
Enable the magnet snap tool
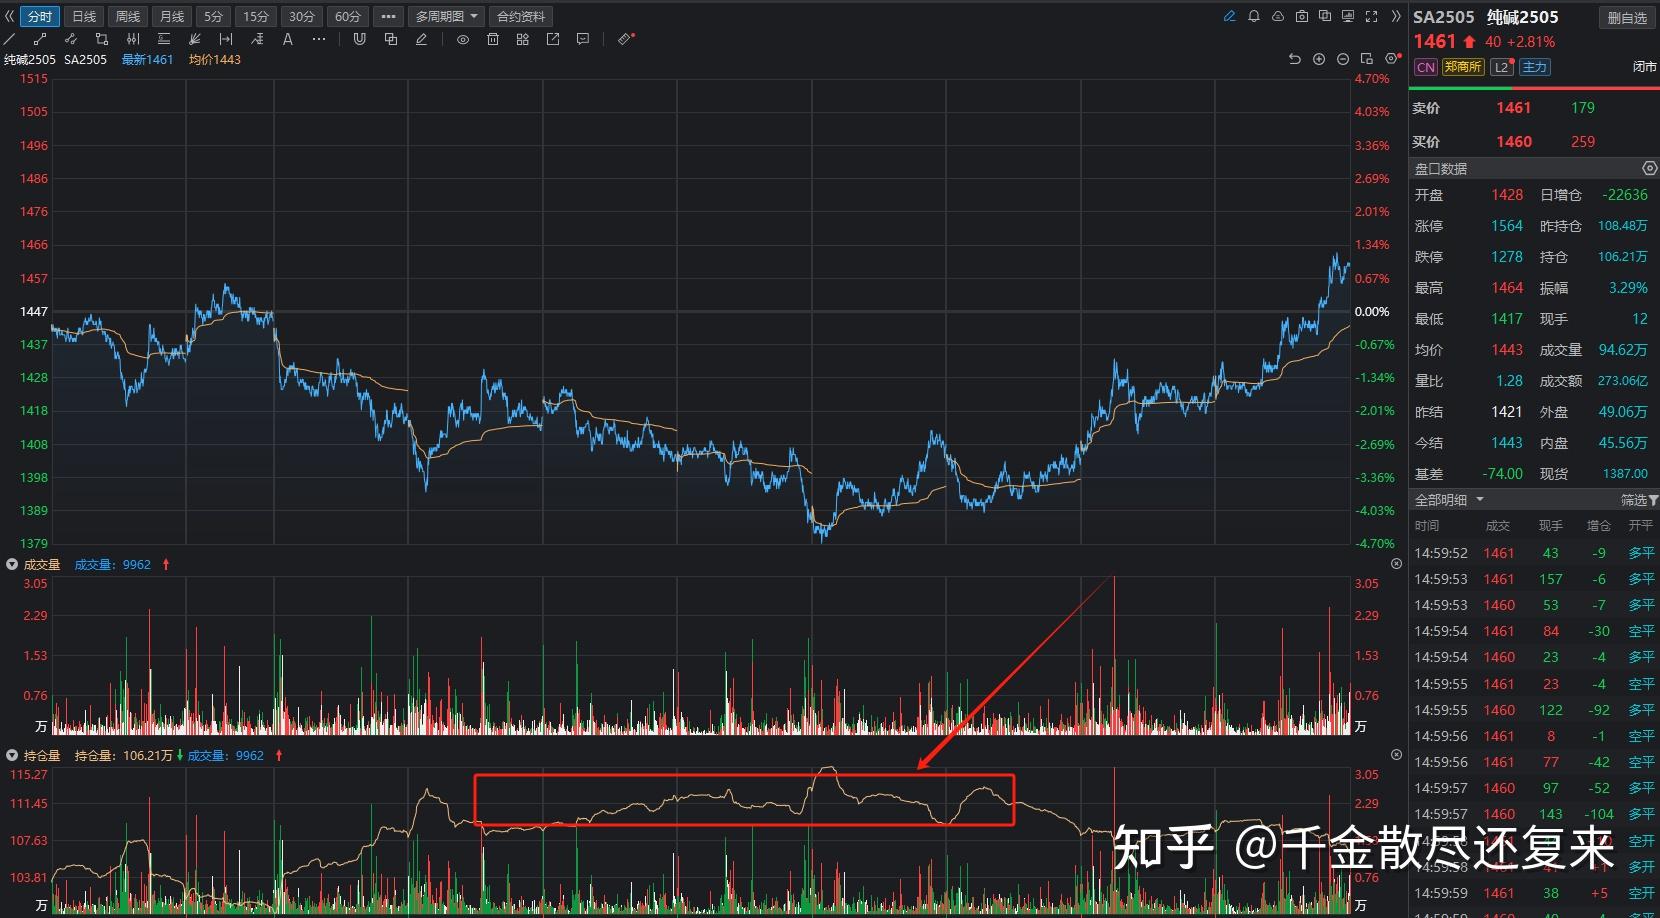359,39
